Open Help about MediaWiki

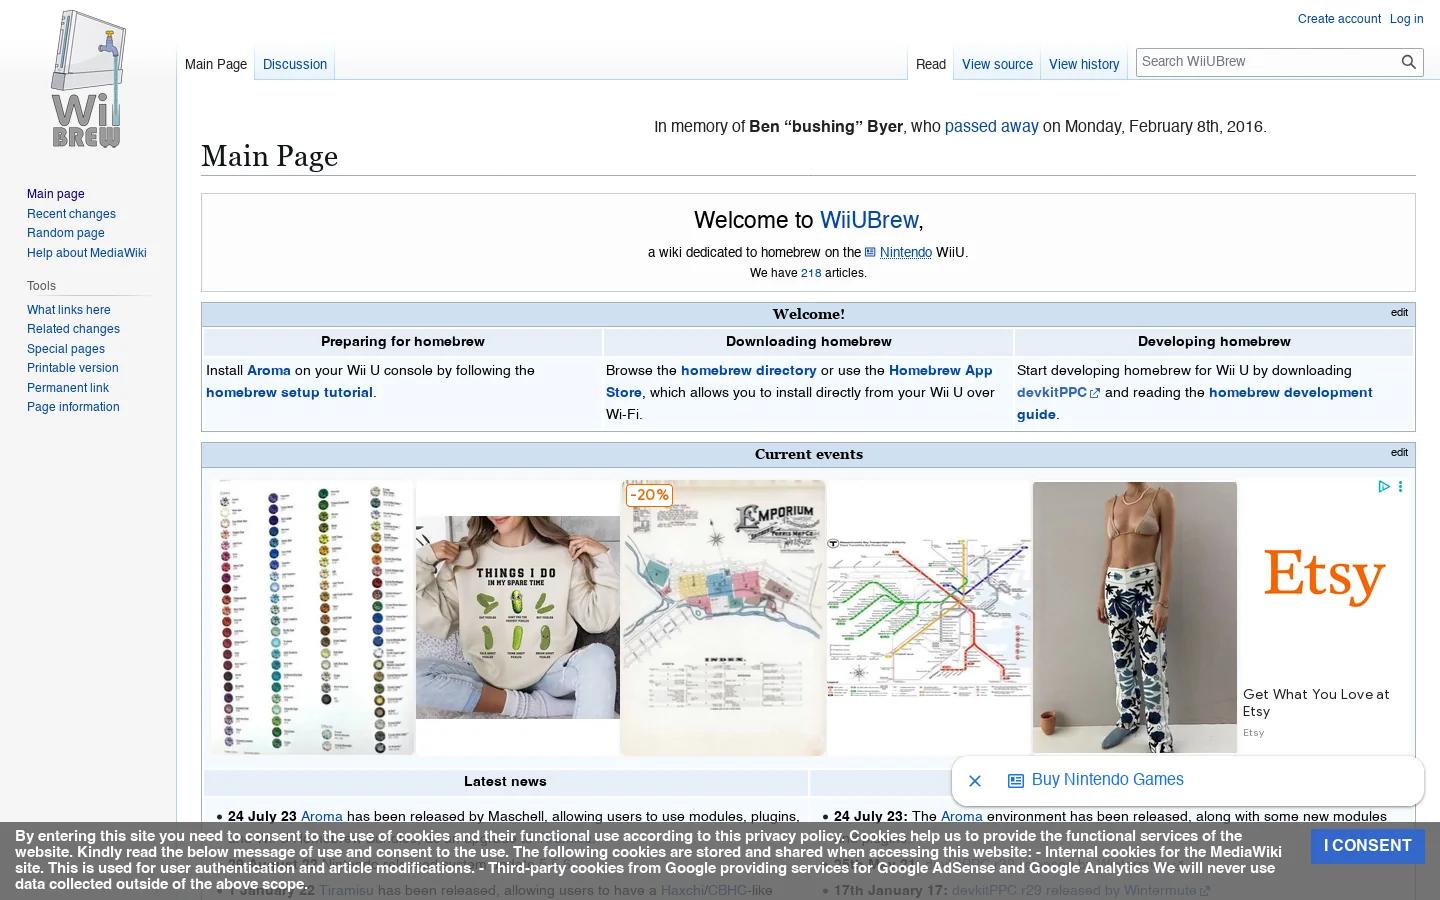pos(87,253)
